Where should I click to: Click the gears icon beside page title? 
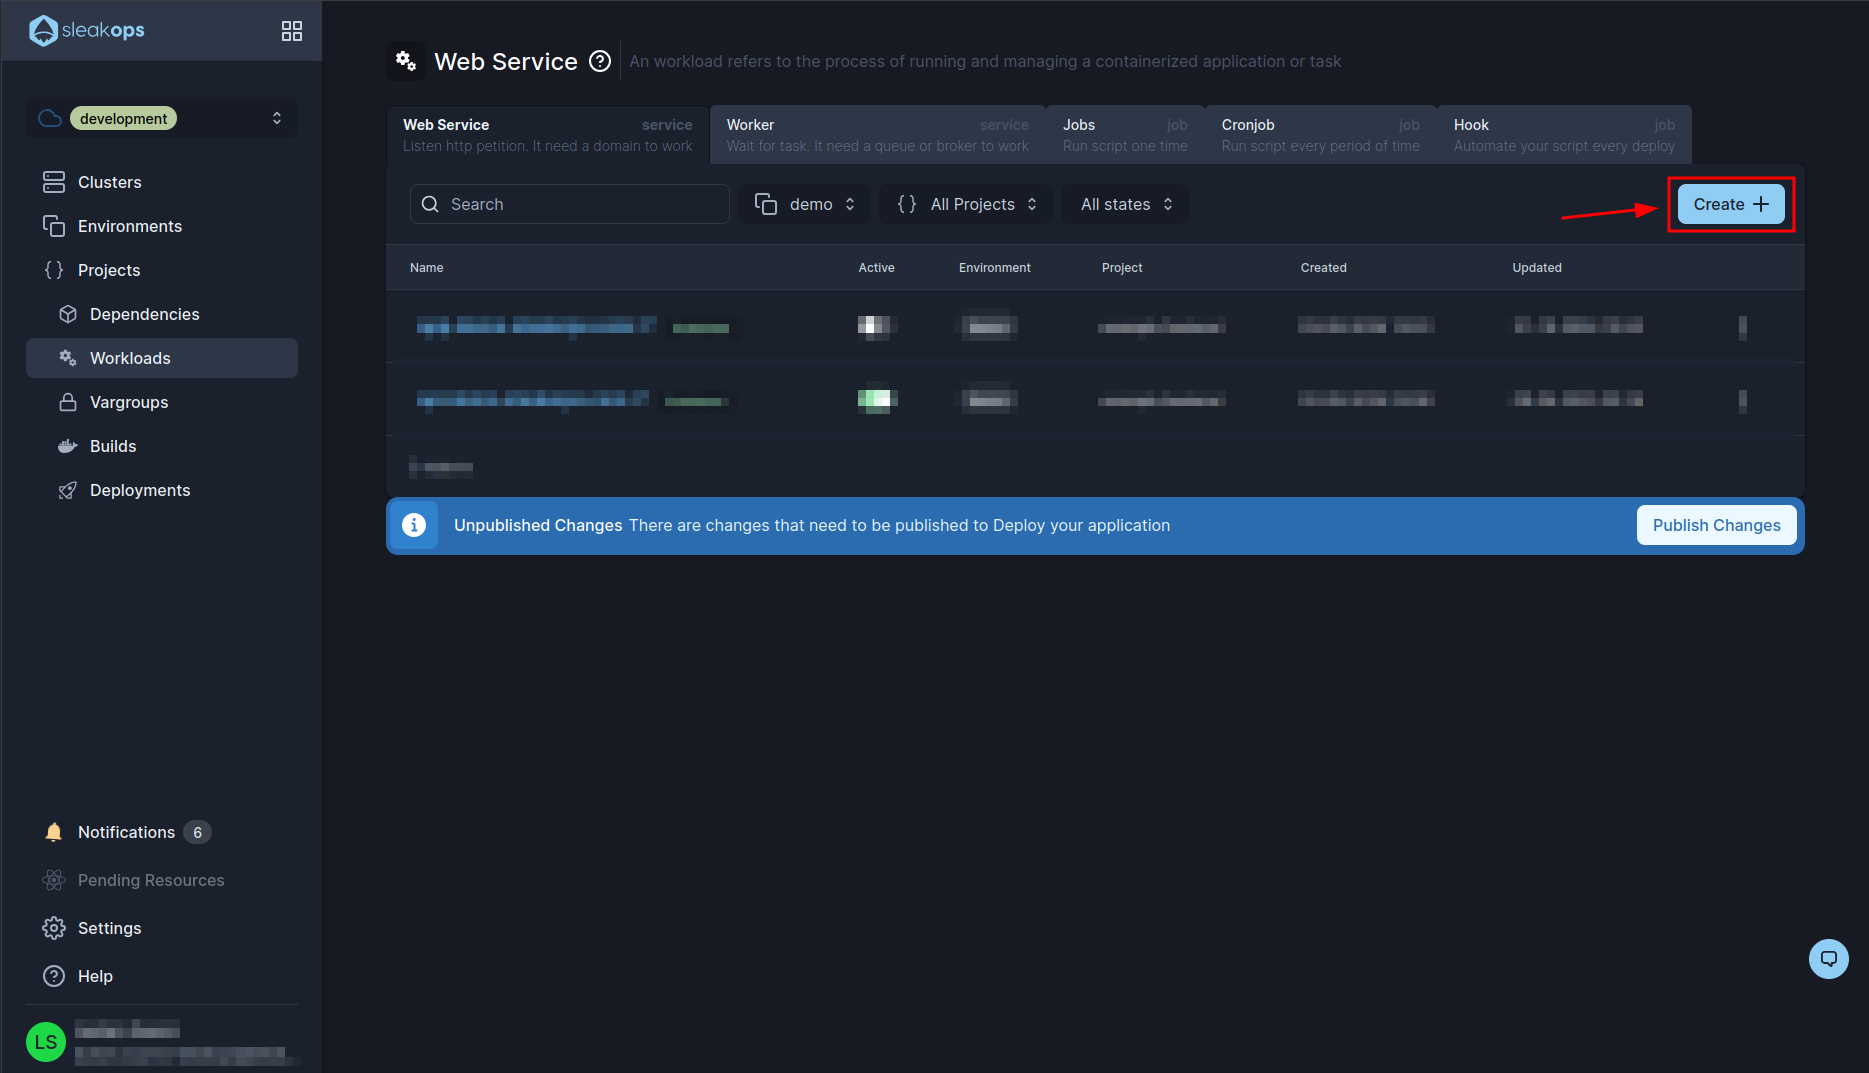406,61
